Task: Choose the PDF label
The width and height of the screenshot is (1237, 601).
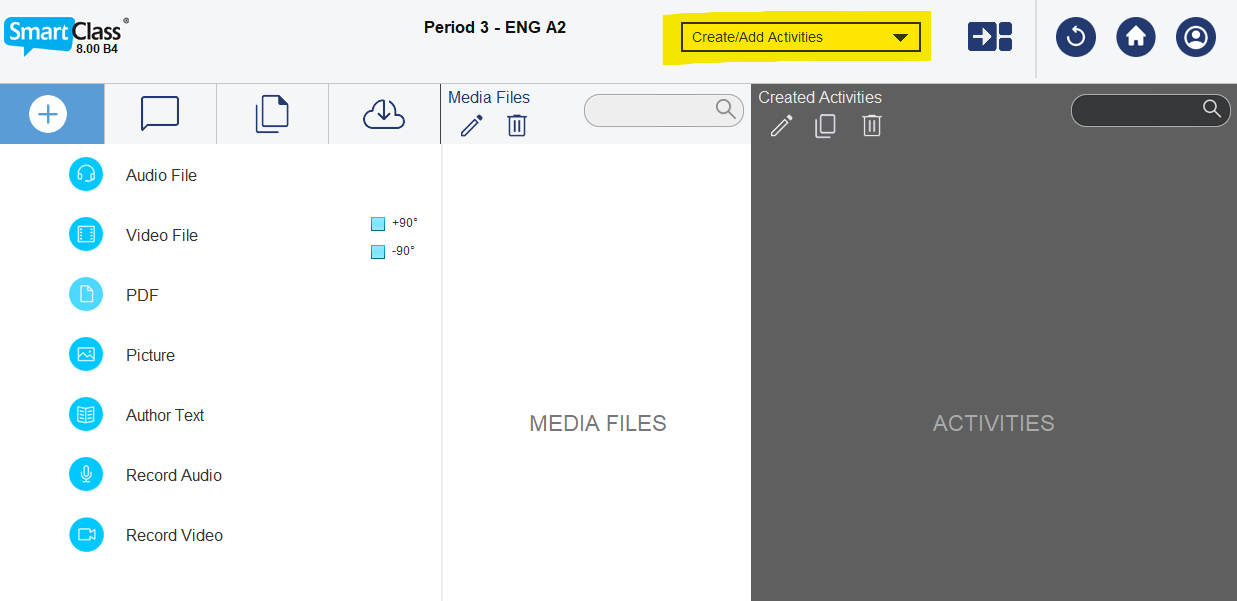Action: pyautogui.click(x=142, y=295)
